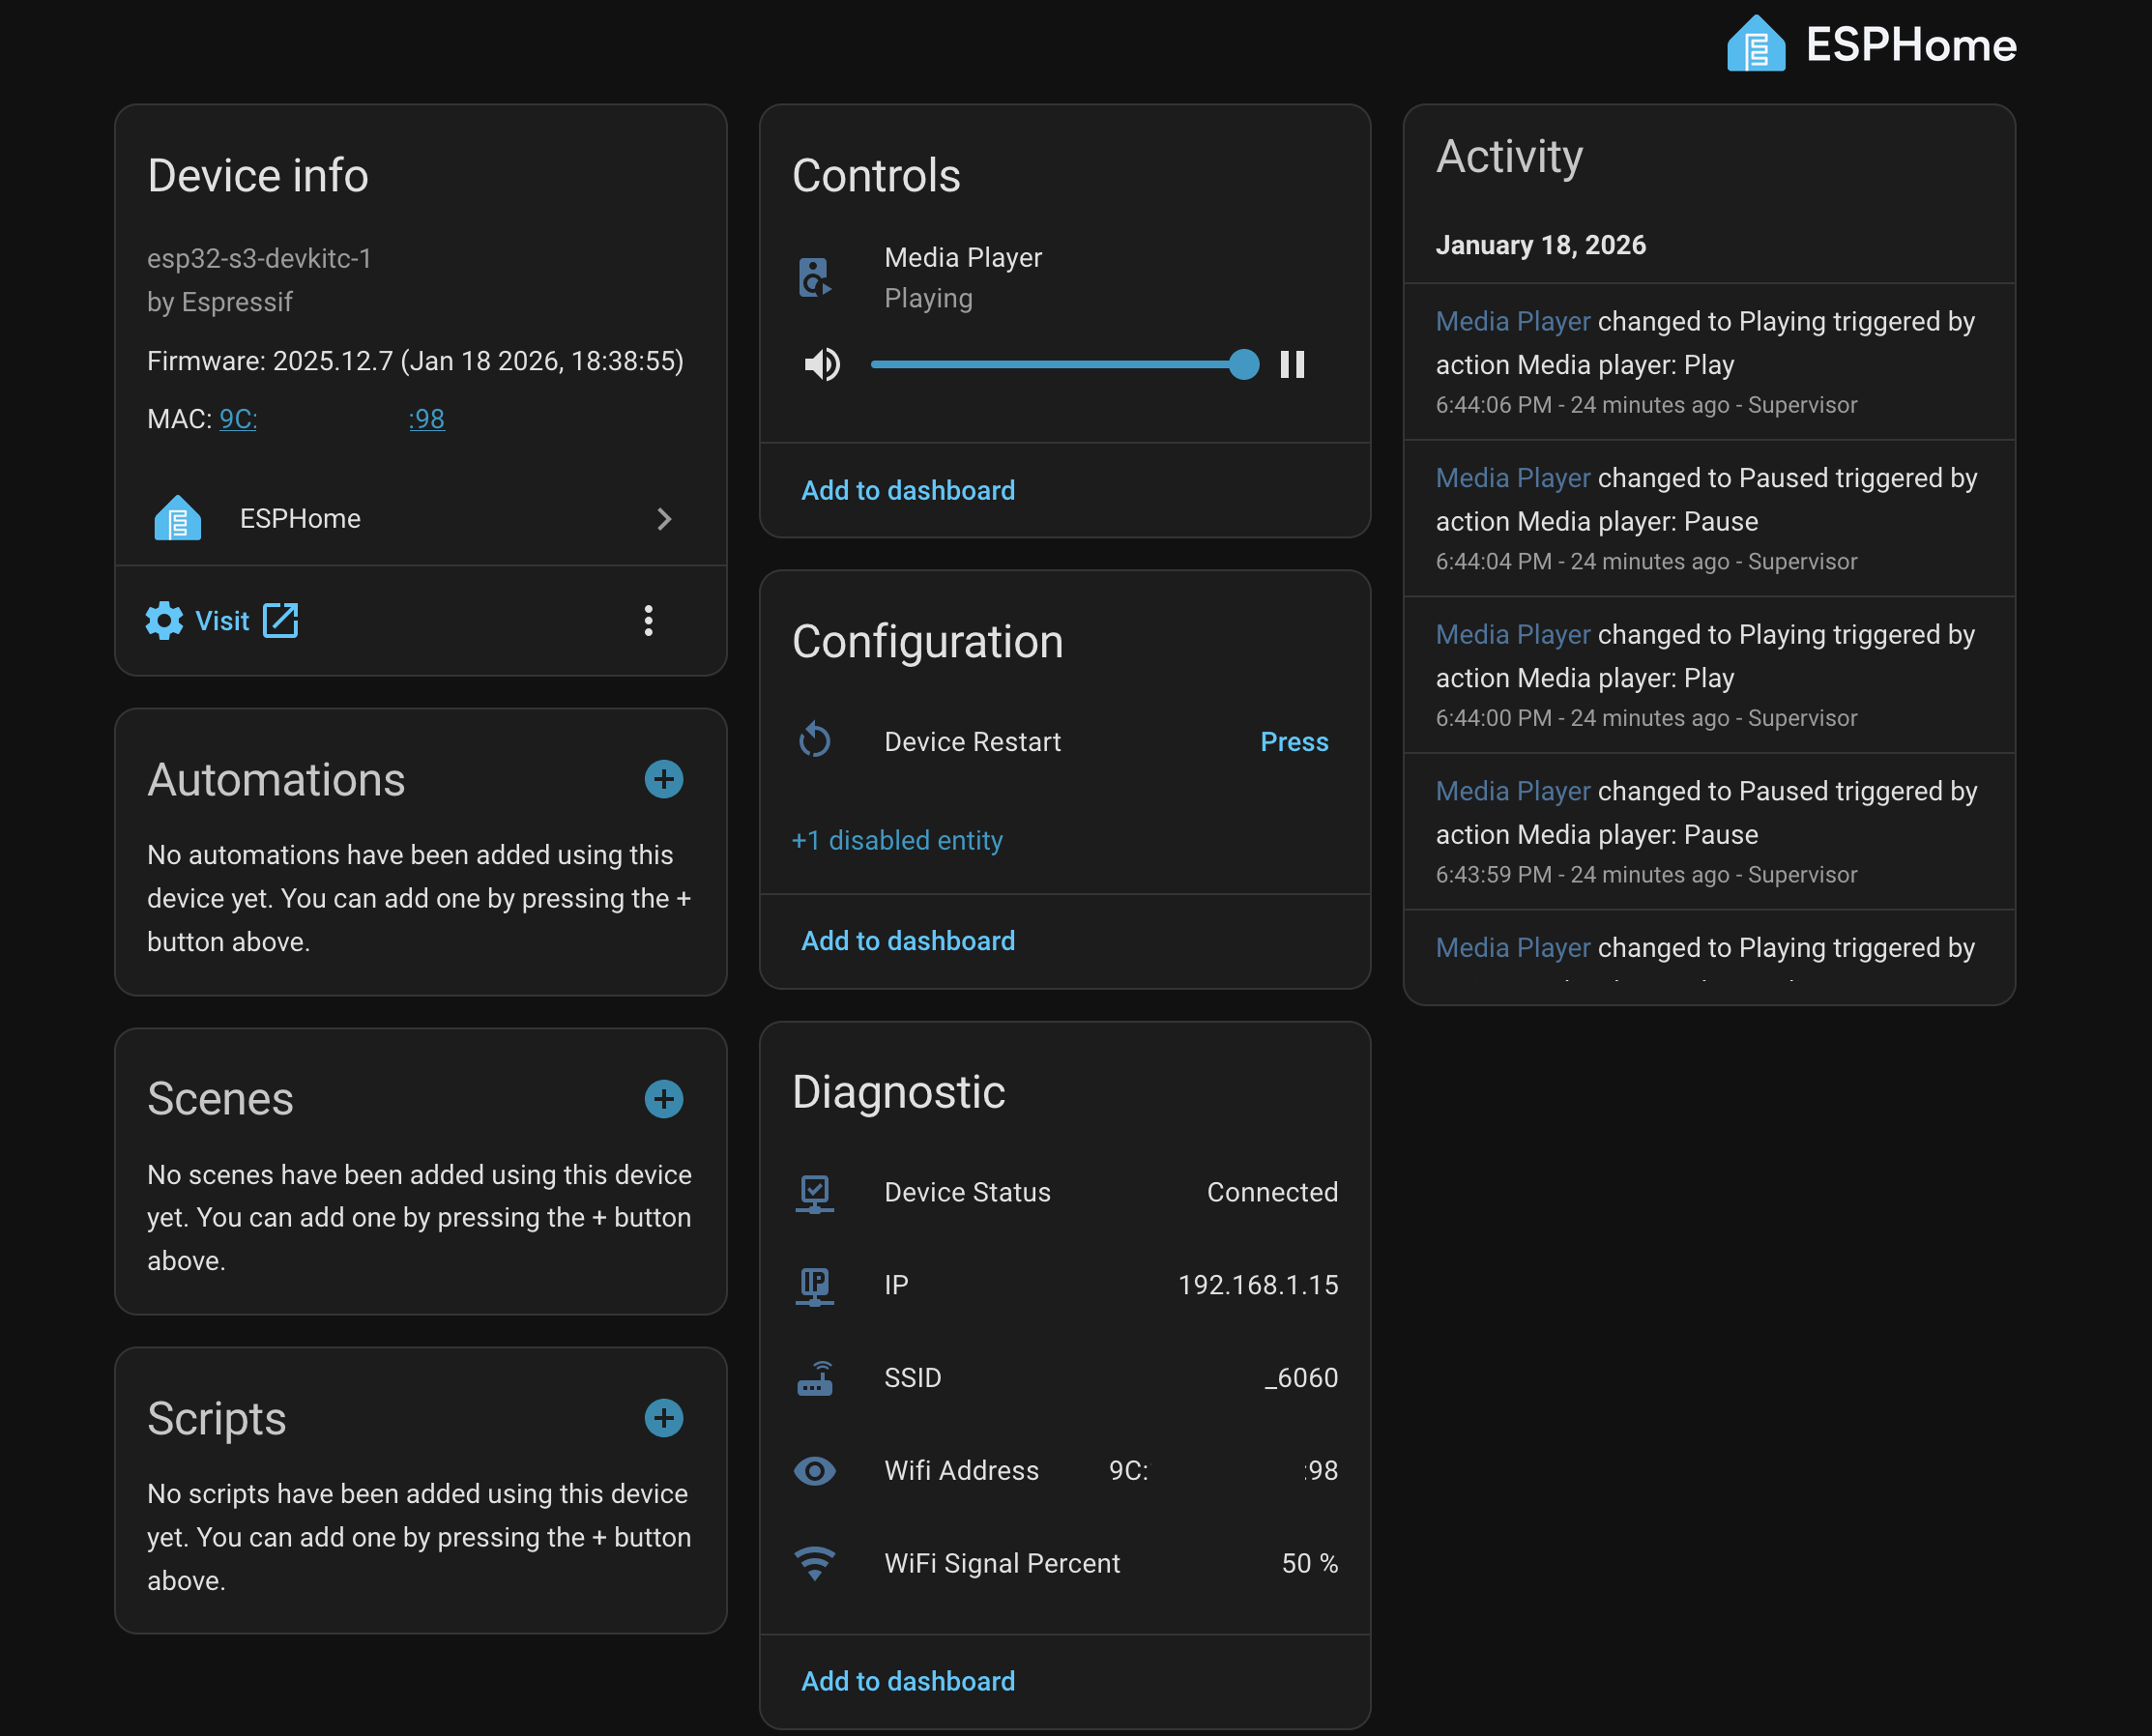Click the Activity panel heading

pyautogui.click(x=1509, y=156)
